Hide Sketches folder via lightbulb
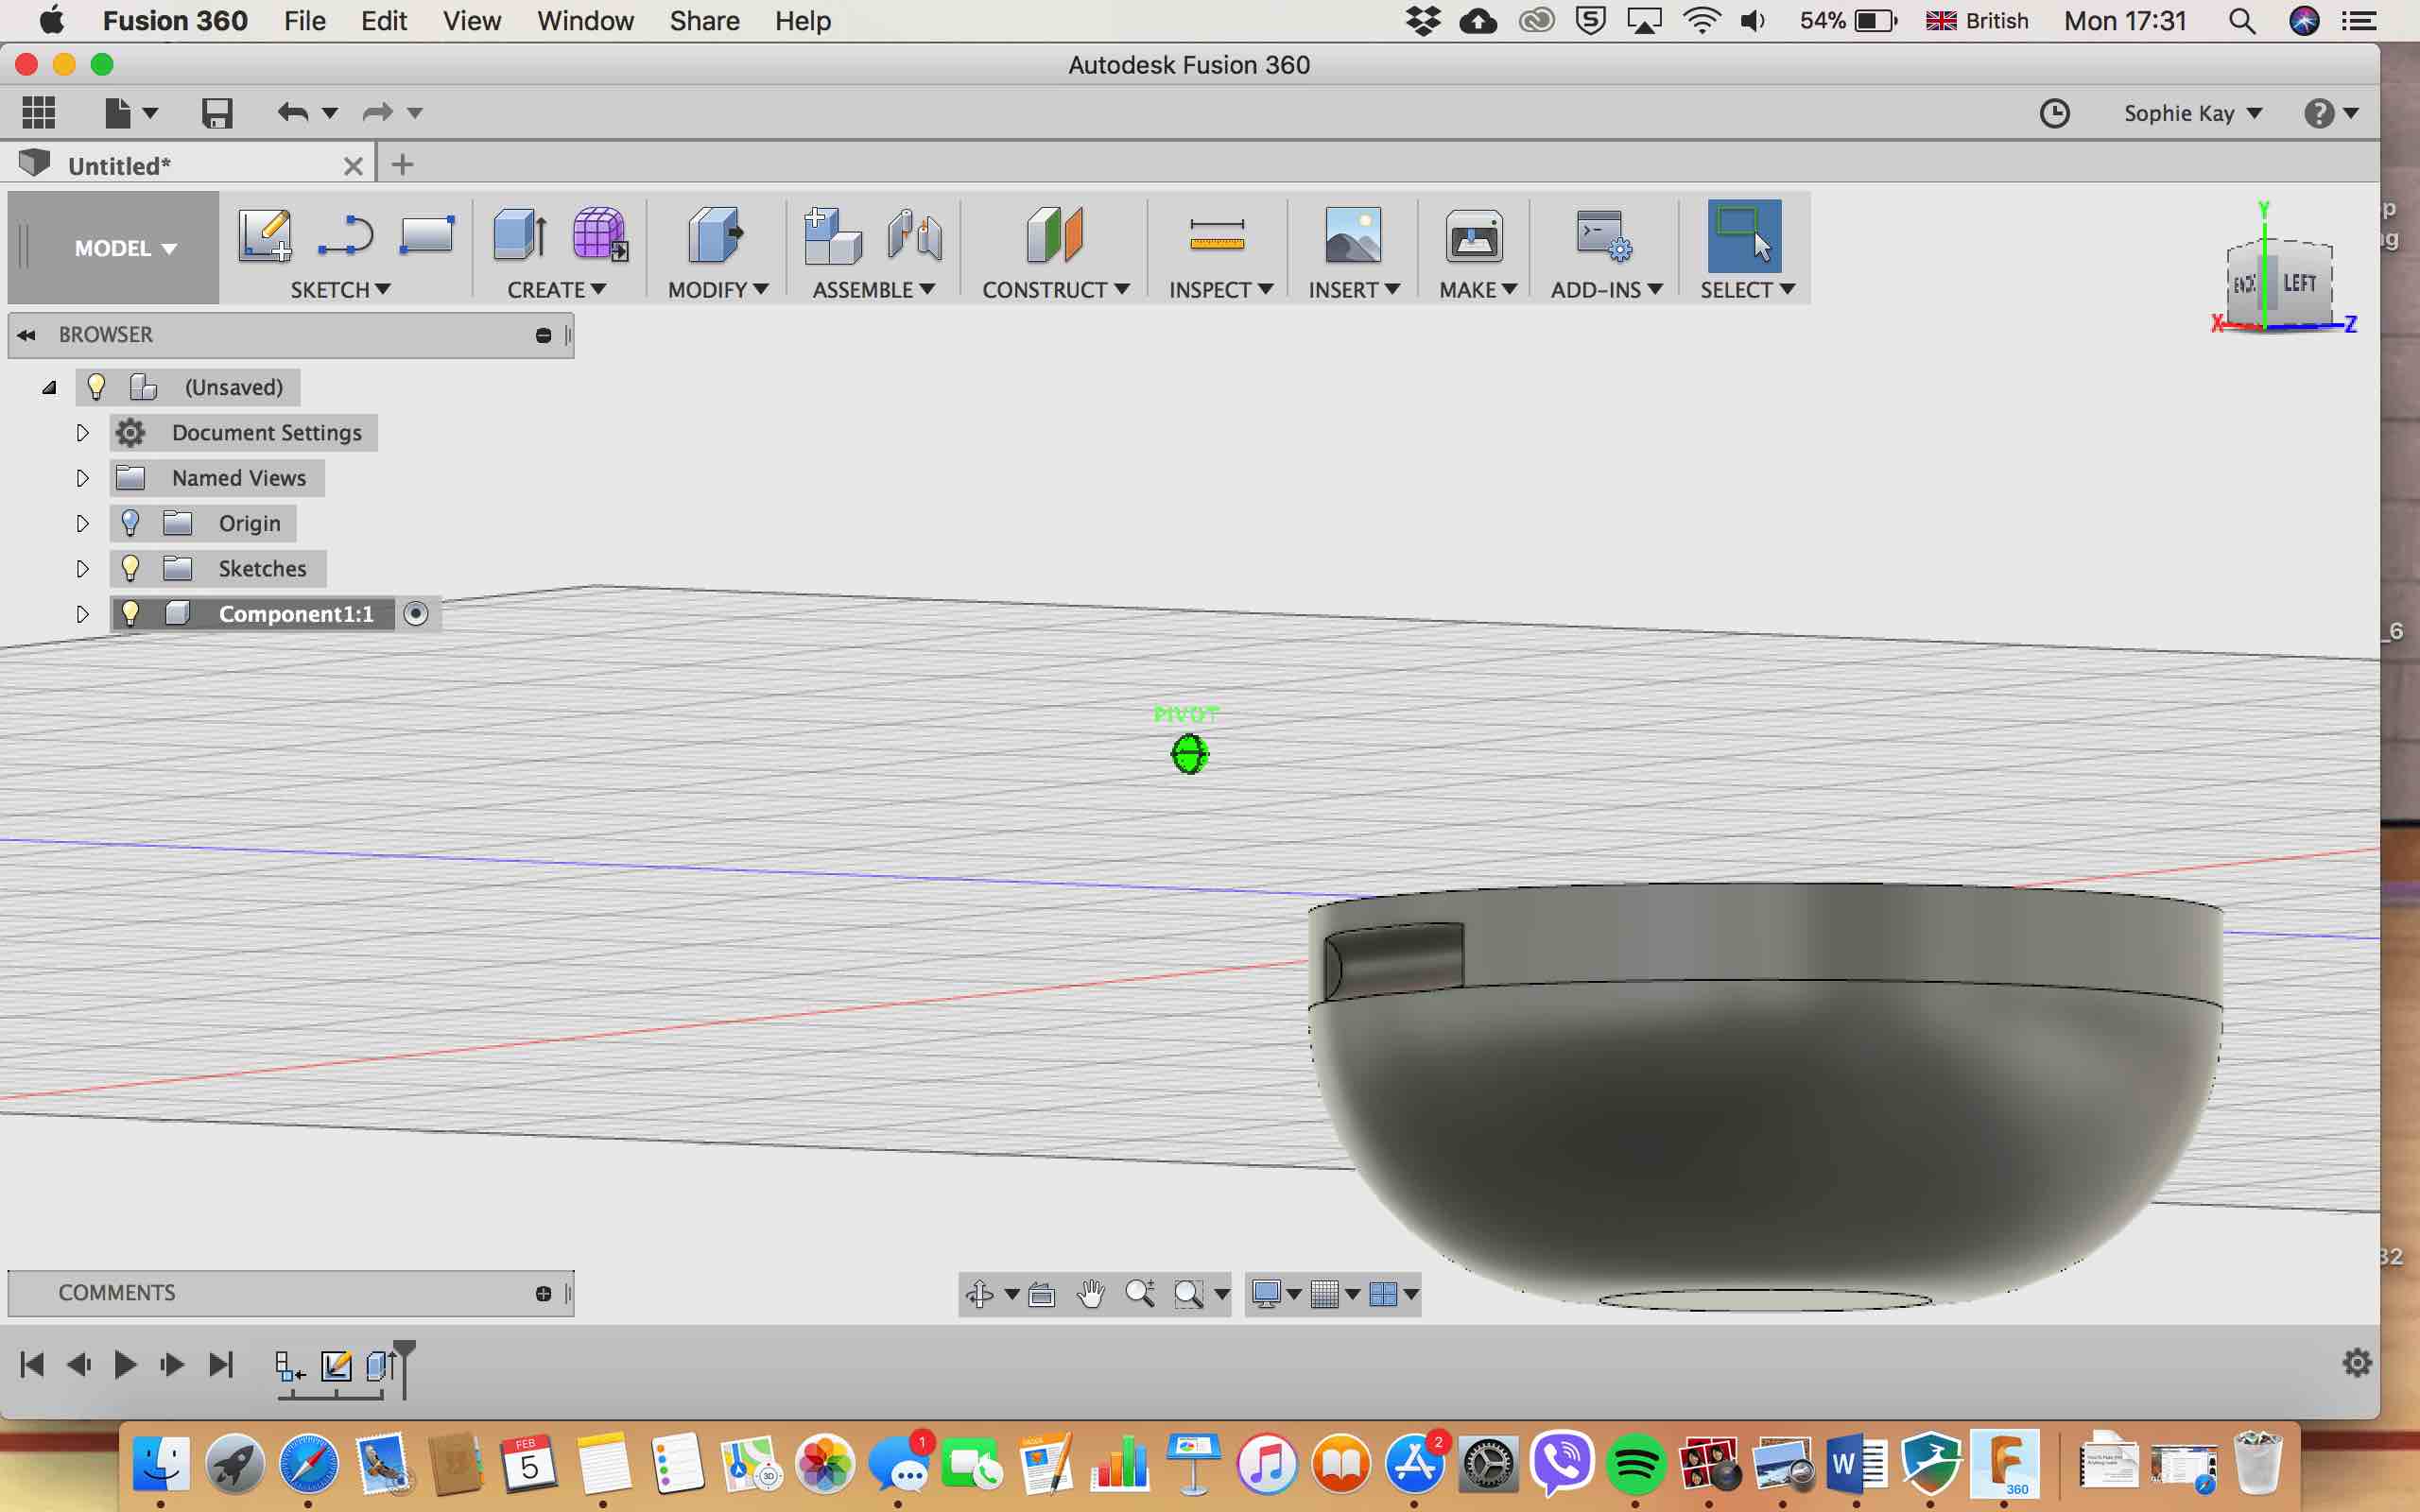 130,568
